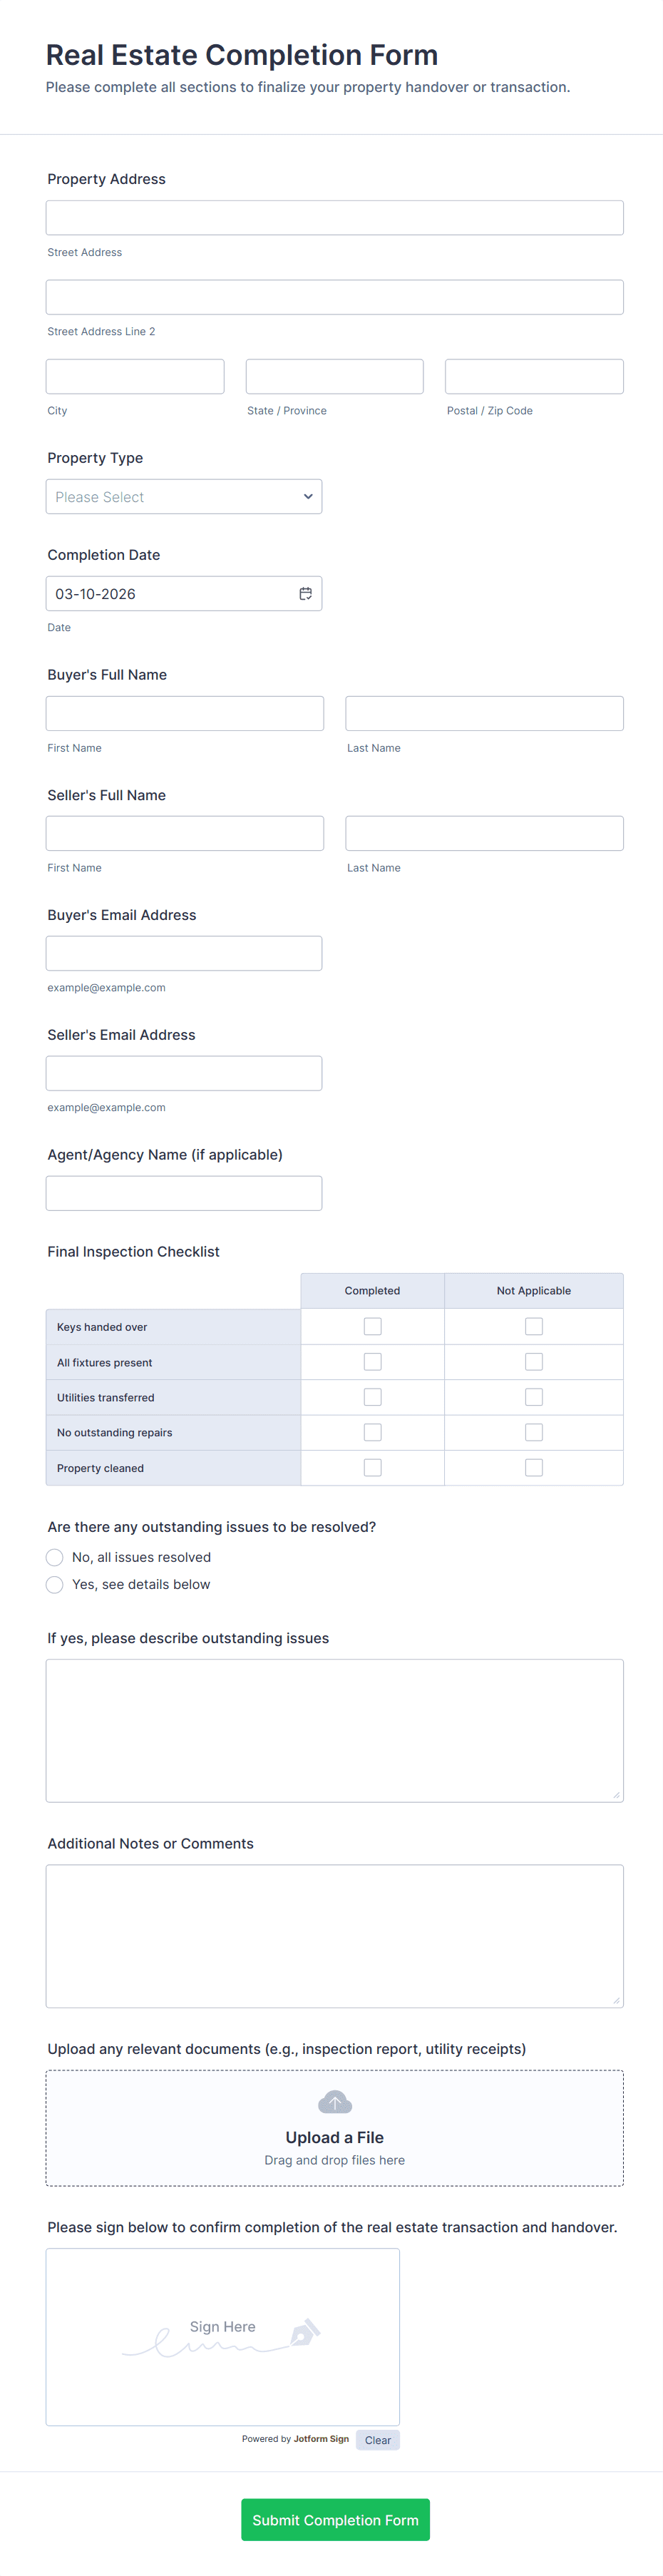Expand the Property Type dropdown
663x2576 pixels.
(184, 497)
